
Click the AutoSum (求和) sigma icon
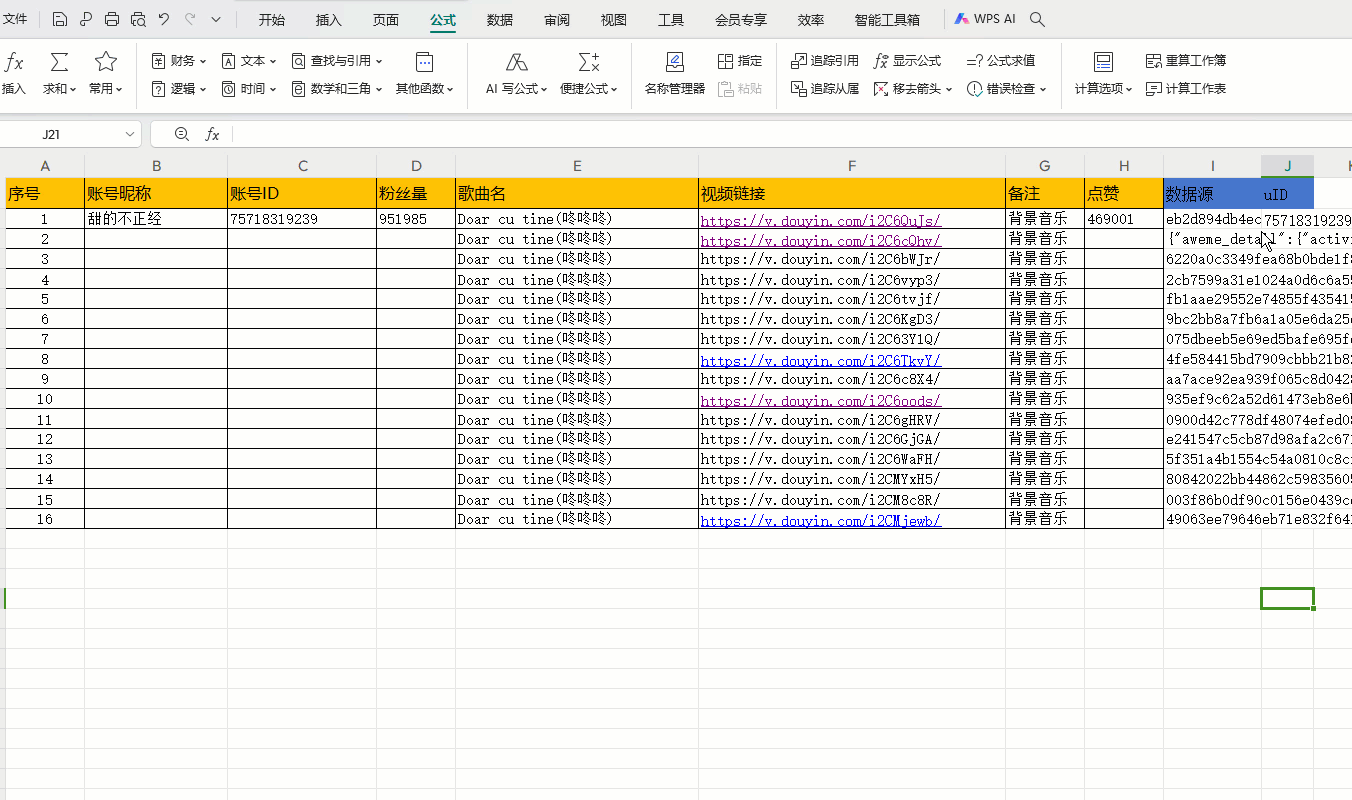tap(60, 63)
